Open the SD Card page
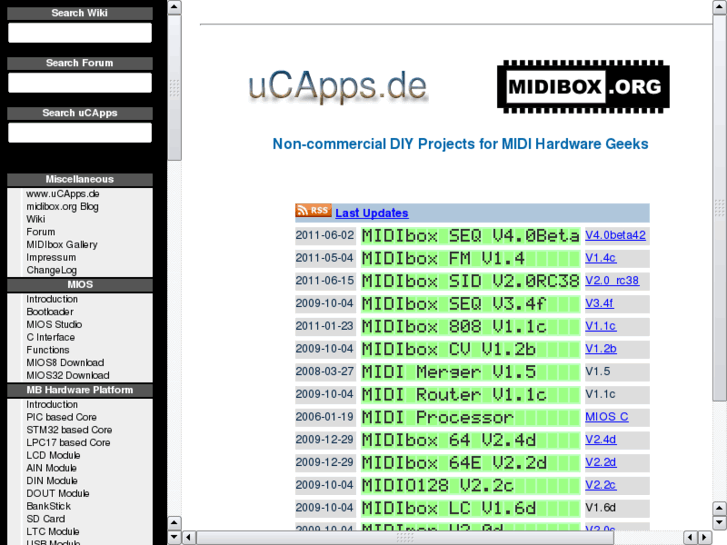This screenshot has height=545, width=727. click(x=45, y=519)
